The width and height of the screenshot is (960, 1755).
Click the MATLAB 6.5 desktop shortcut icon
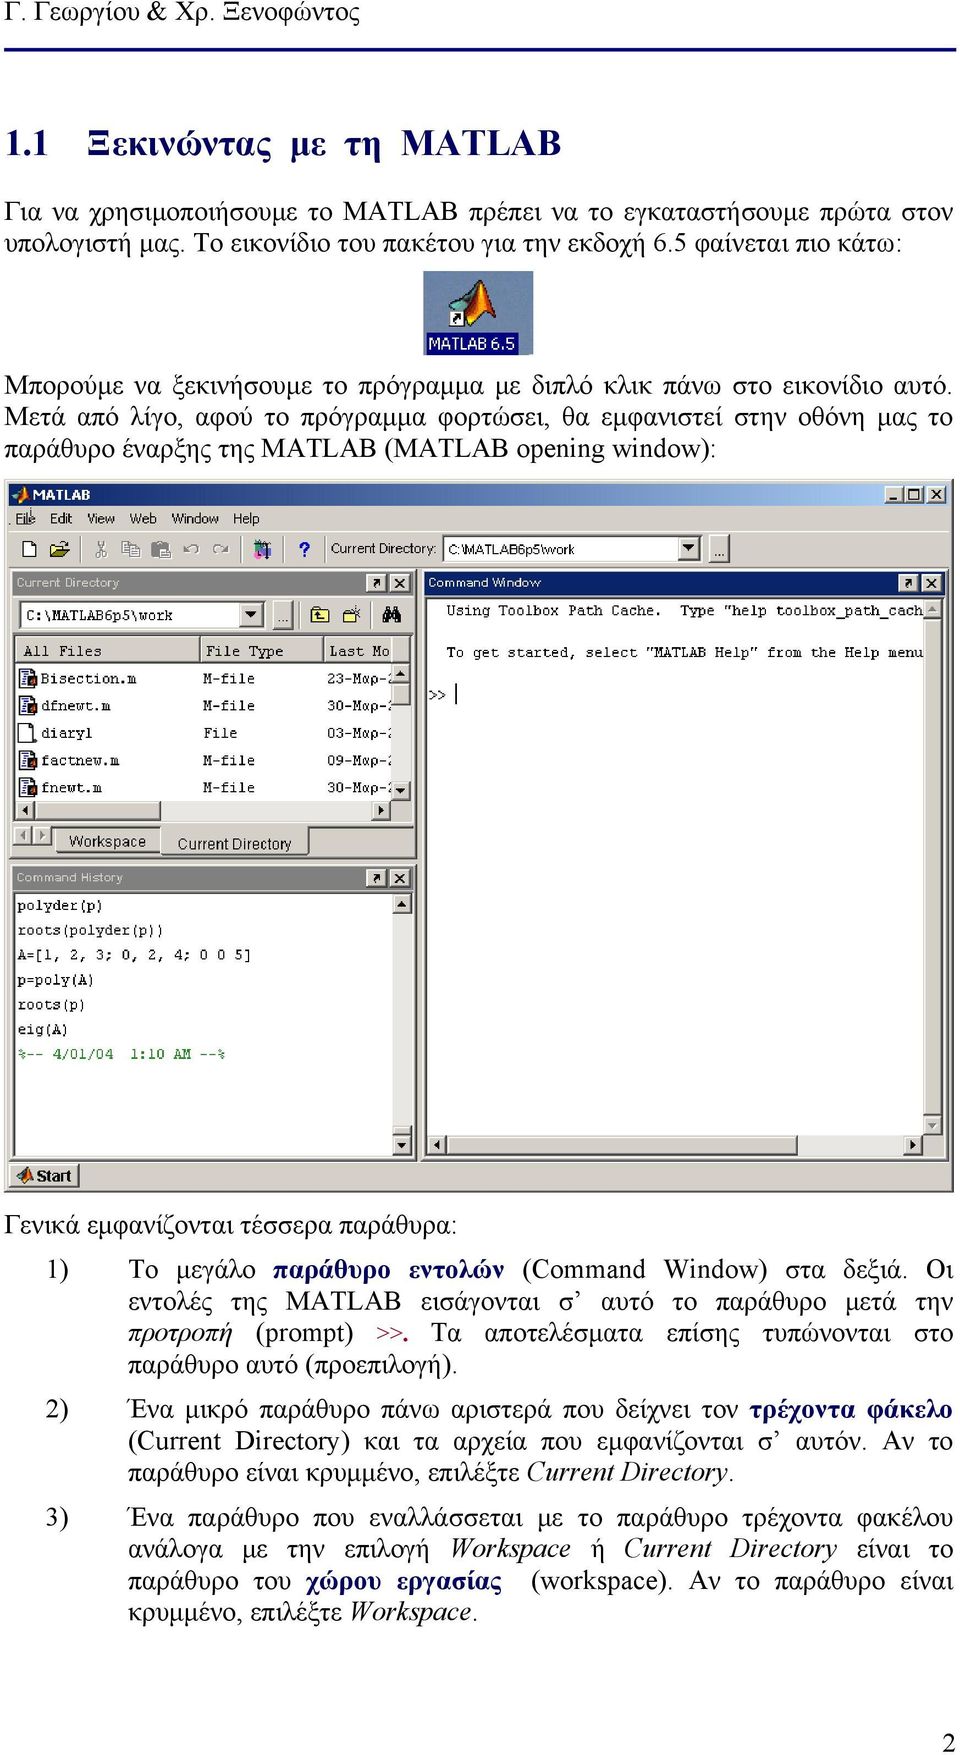tap(477, 313)
